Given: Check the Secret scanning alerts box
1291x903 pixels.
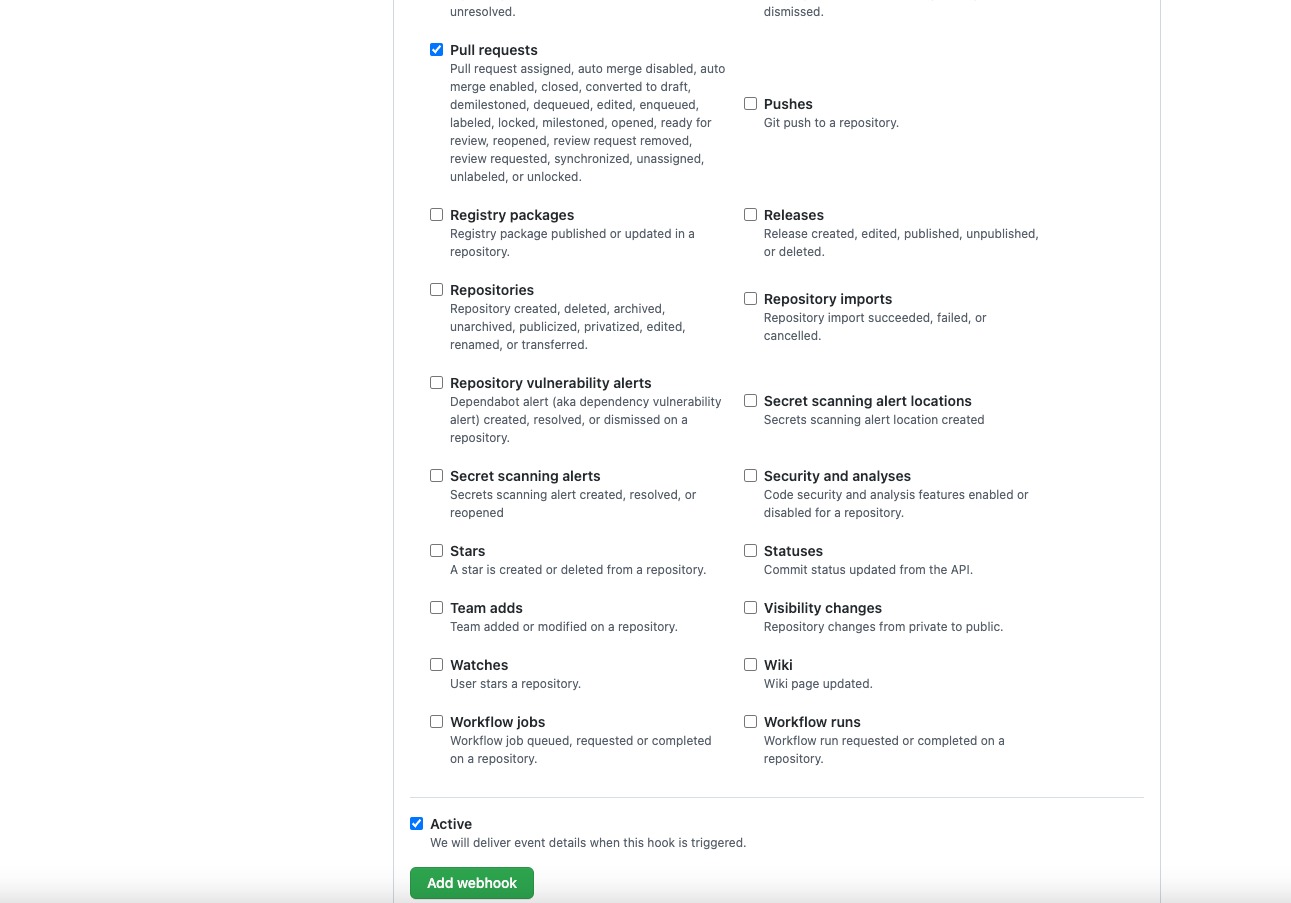Looking at the screenshot, I should tap(436, 475).
